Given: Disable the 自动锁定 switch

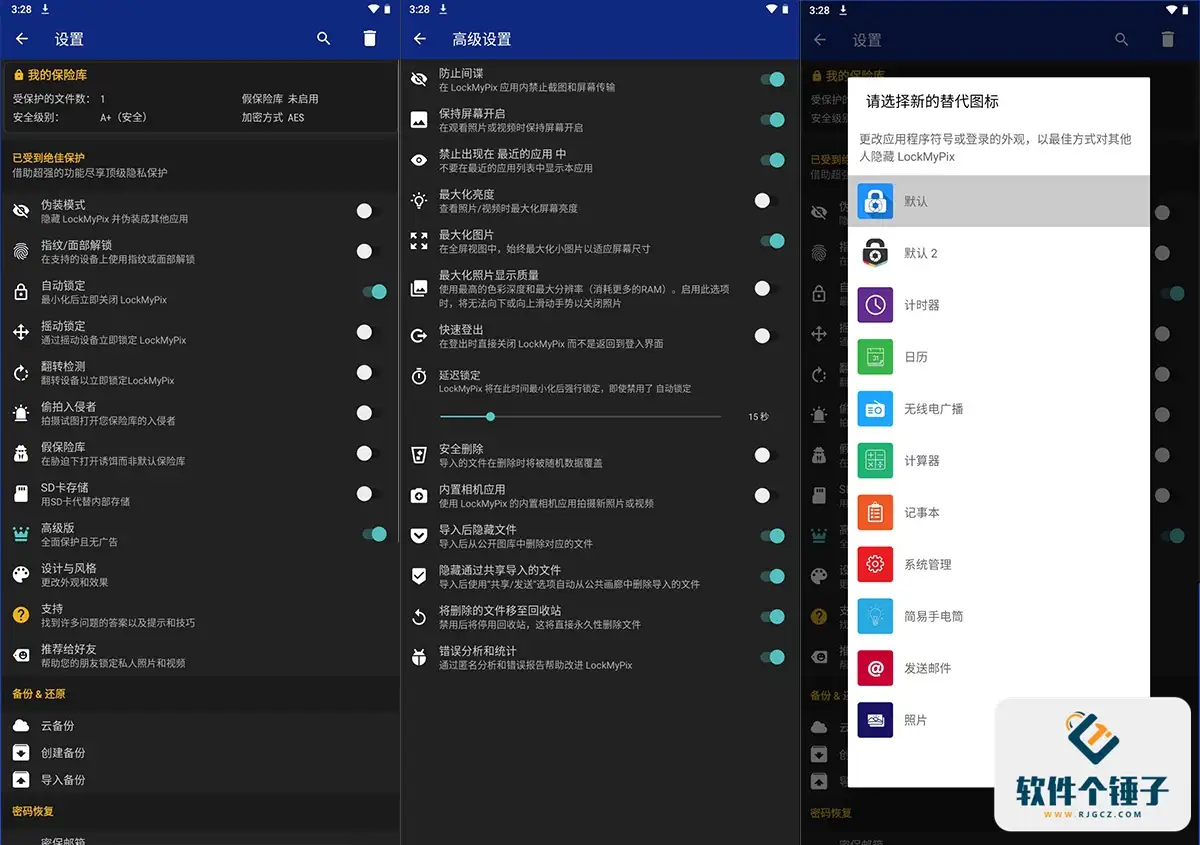Looking at the screenshot, I should coord(374,292).
